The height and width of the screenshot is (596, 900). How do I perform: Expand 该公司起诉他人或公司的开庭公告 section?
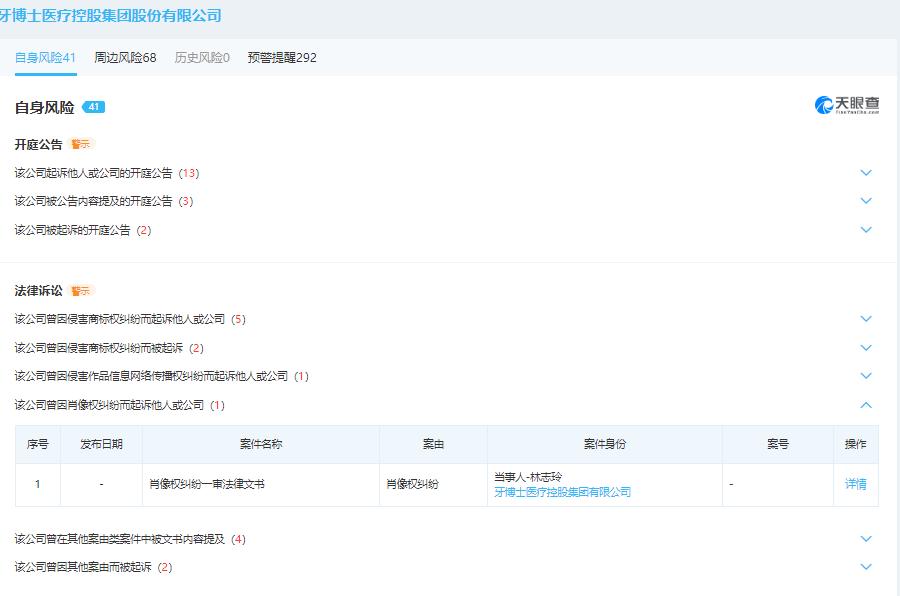coord(866,172)
